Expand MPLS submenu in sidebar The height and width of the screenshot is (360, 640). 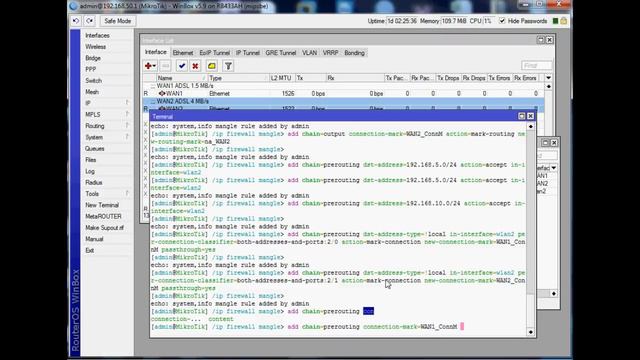pos(107,115)
